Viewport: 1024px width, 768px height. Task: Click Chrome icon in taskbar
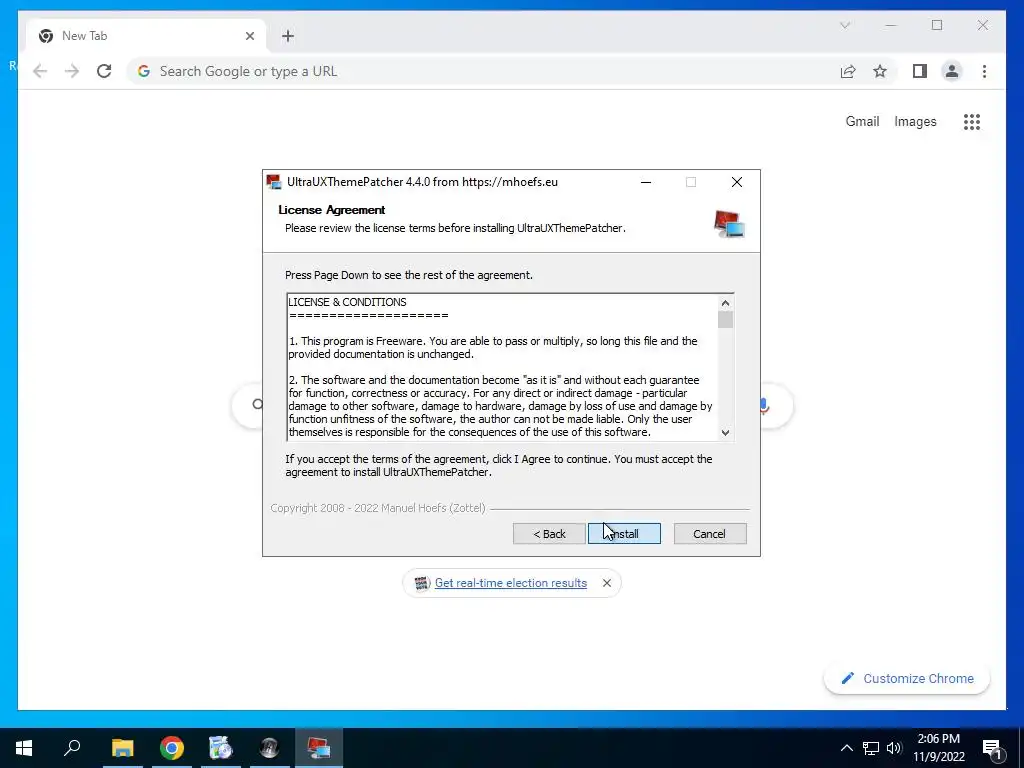pos(172,748)
